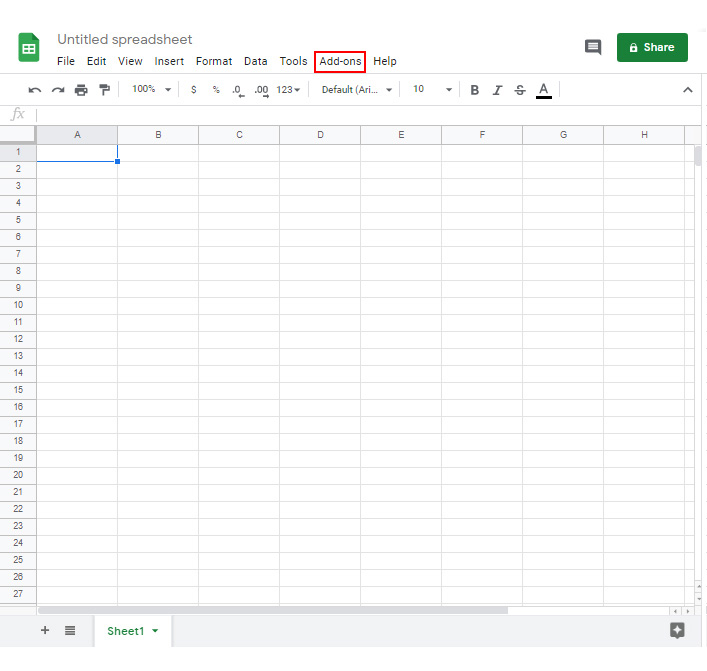Image resolution: width=707 pixels, height=671 pixels.
Task: Rename the Untitled spreadsheet title
Action: (125, 39)
